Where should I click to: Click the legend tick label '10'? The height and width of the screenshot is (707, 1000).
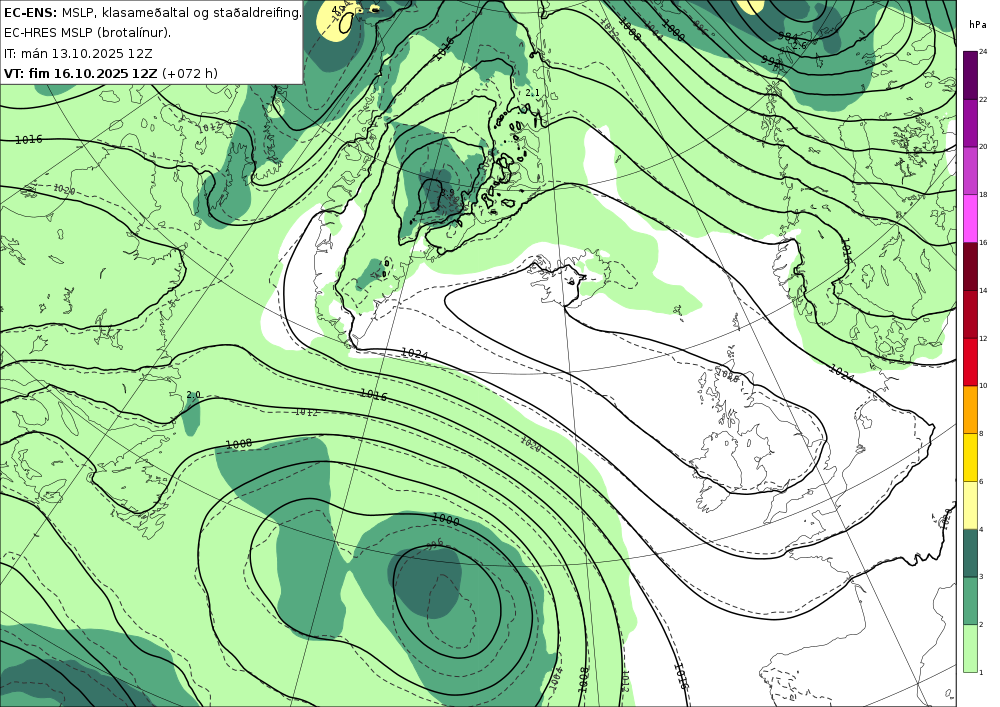coord(983,386)
